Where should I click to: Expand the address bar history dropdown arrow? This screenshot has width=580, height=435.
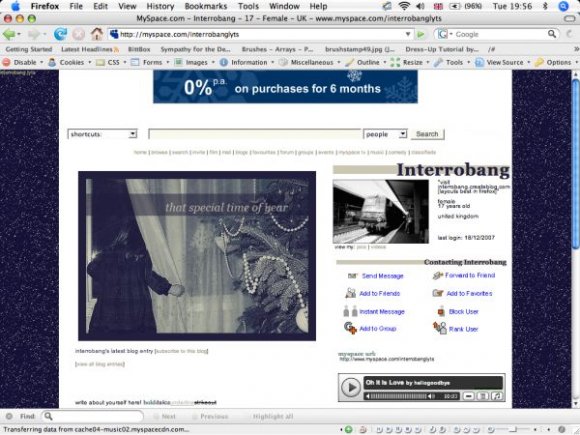tap(408, 34)
